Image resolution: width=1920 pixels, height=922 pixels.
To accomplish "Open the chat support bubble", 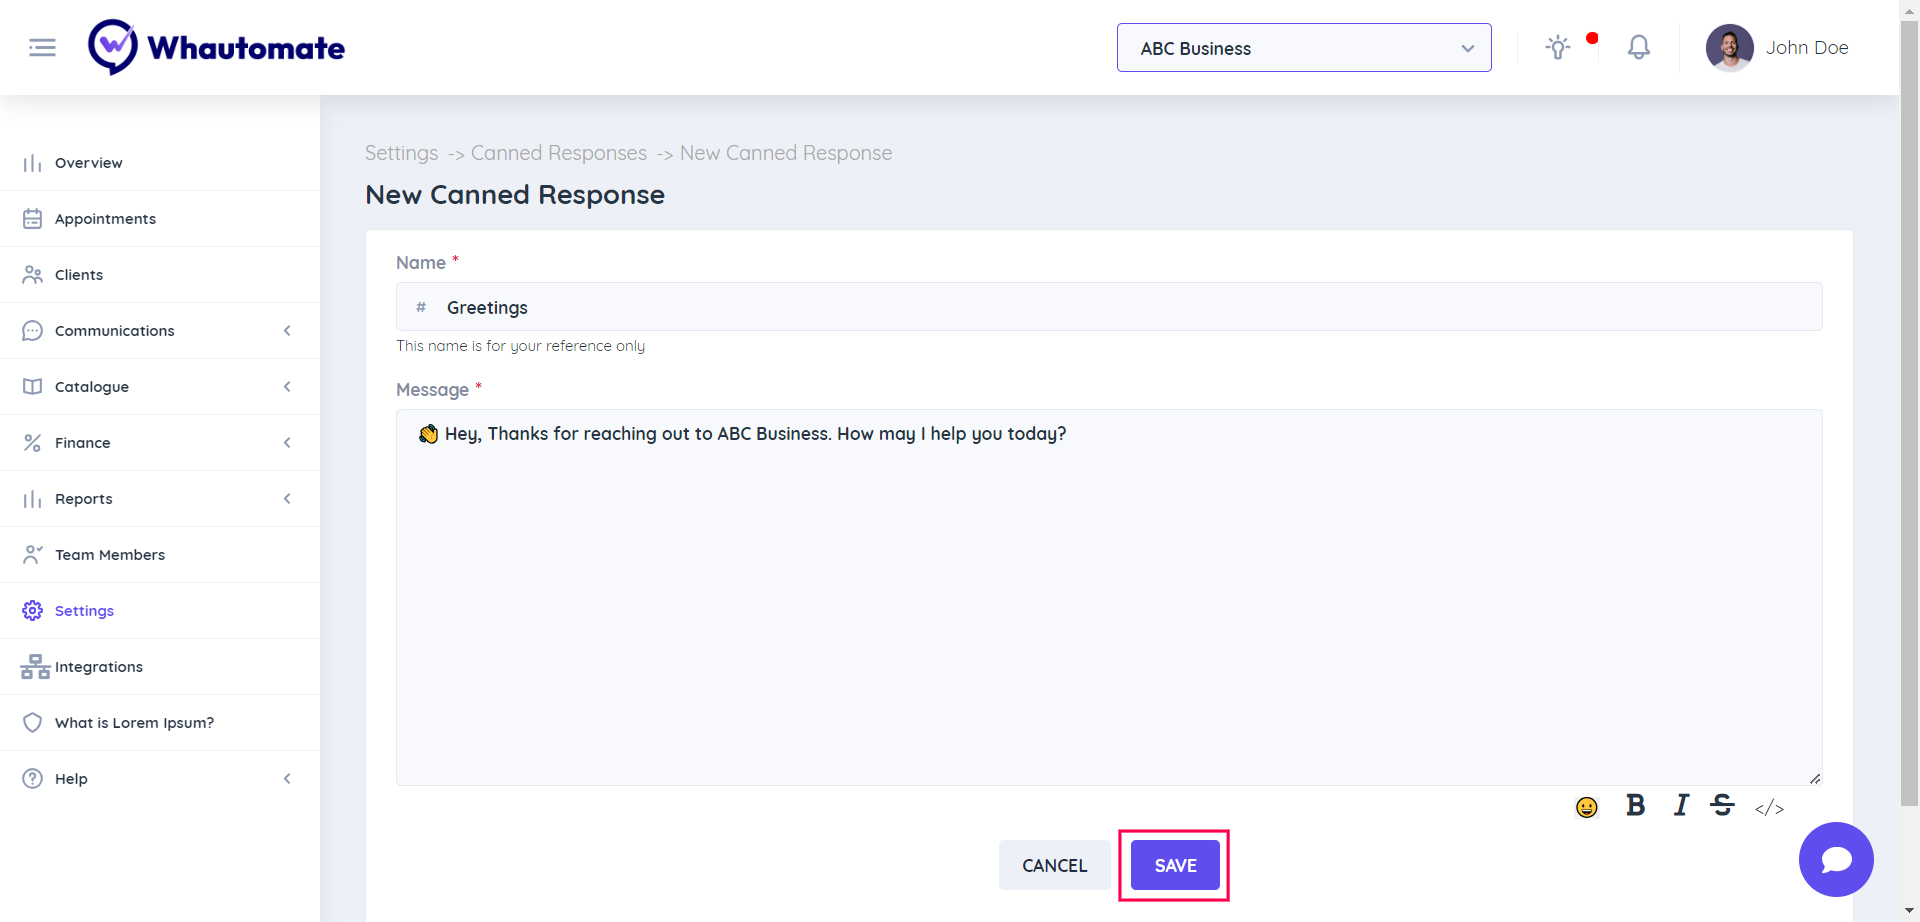I will click(1835, 860).
